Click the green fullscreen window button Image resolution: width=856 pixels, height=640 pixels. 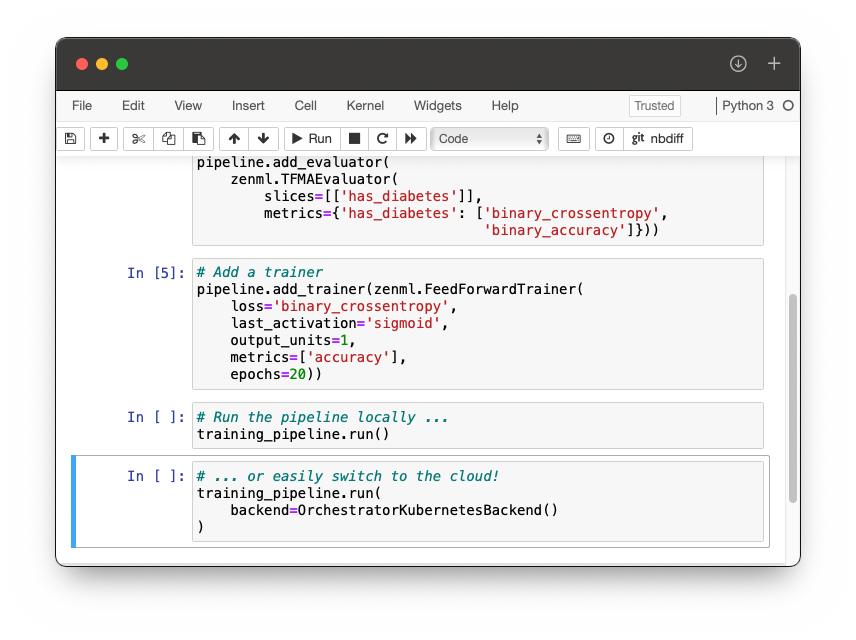[122, 64]
